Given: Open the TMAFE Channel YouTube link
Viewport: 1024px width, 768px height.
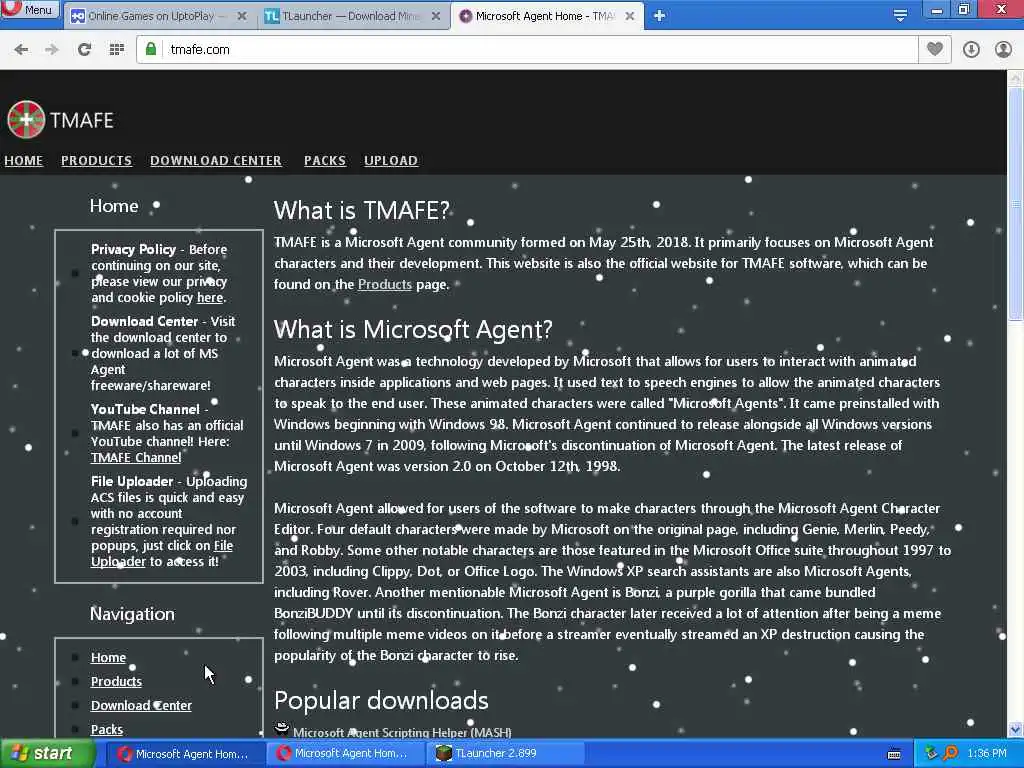Looking at the screenshot, I should (136, 458).
